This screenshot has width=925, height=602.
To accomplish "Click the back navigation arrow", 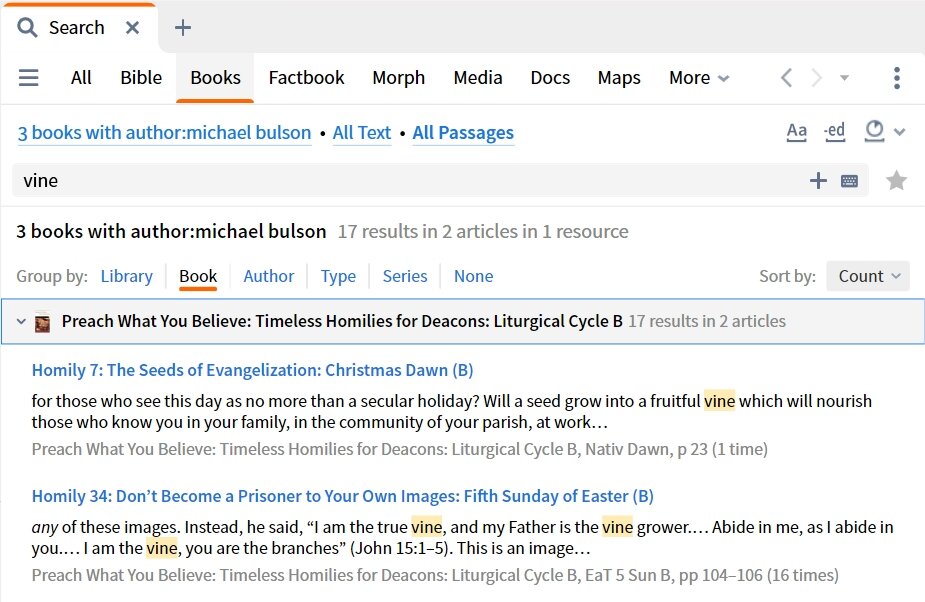I will pyautogui.click(x=786, y=78).
